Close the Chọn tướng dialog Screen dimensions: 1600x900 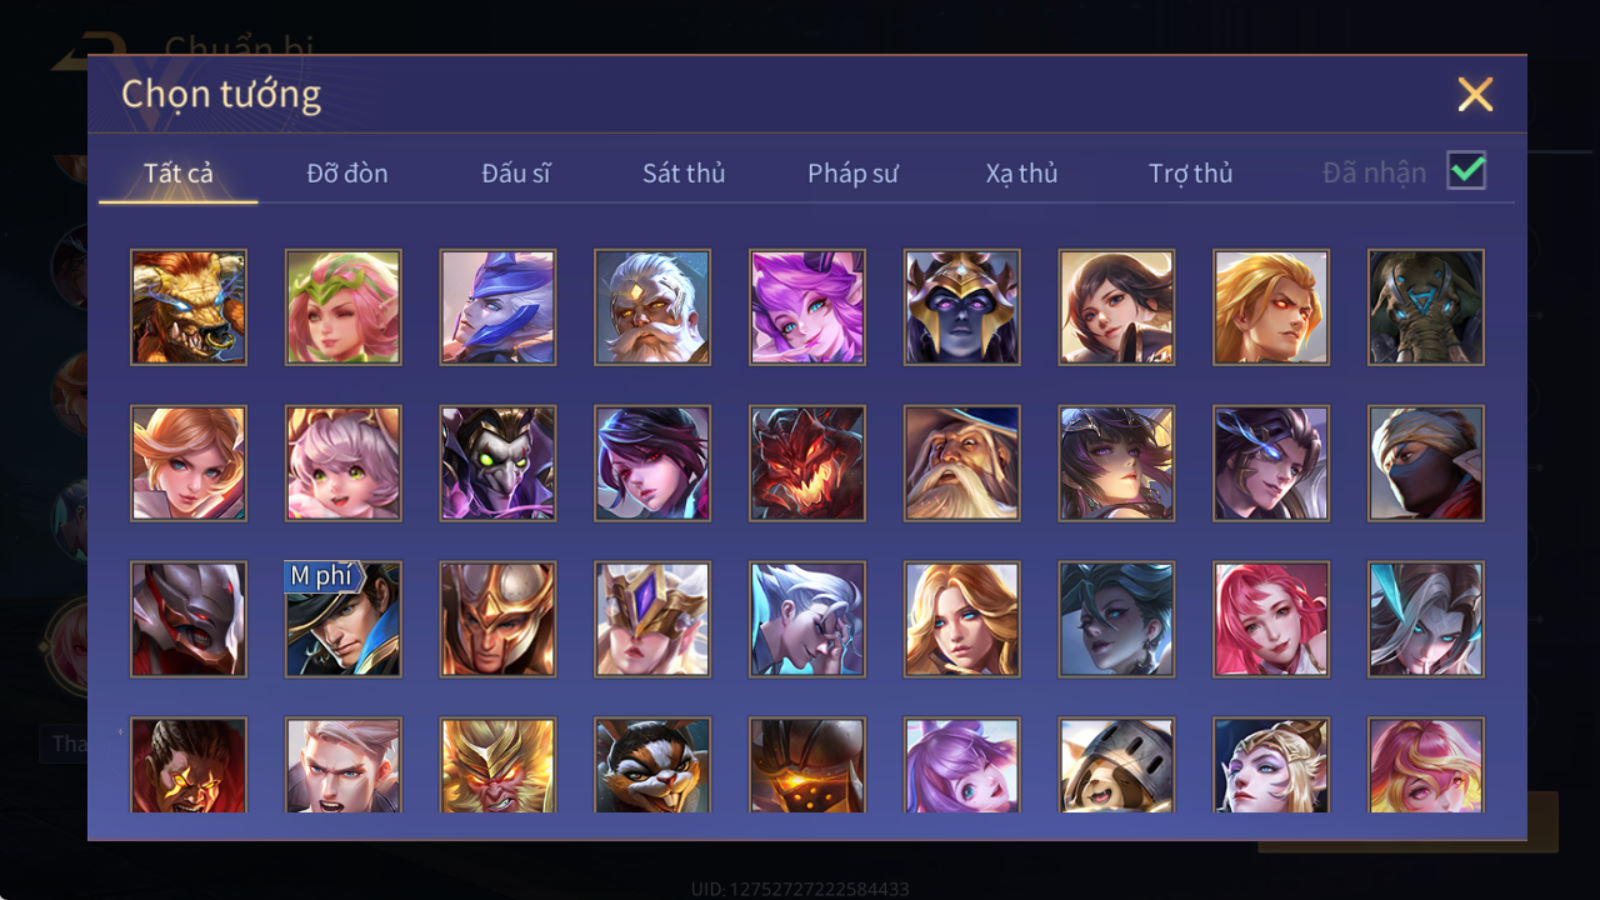tap(1475, 95)
